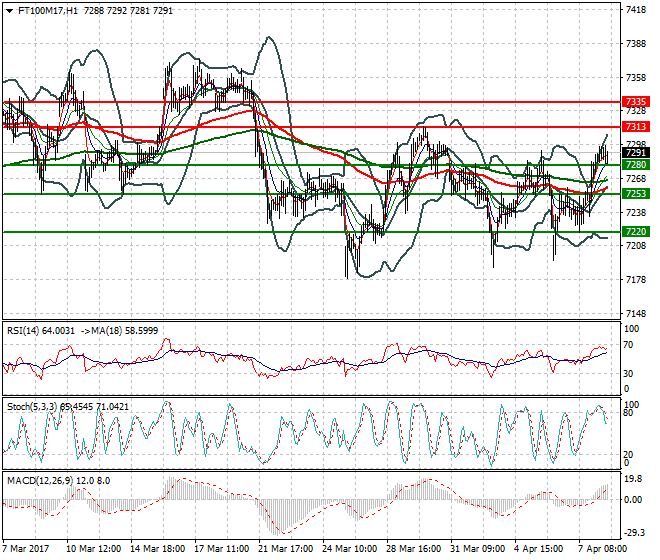Click the RSI scale value 70

pyautogui.click(x=628, y=345)
